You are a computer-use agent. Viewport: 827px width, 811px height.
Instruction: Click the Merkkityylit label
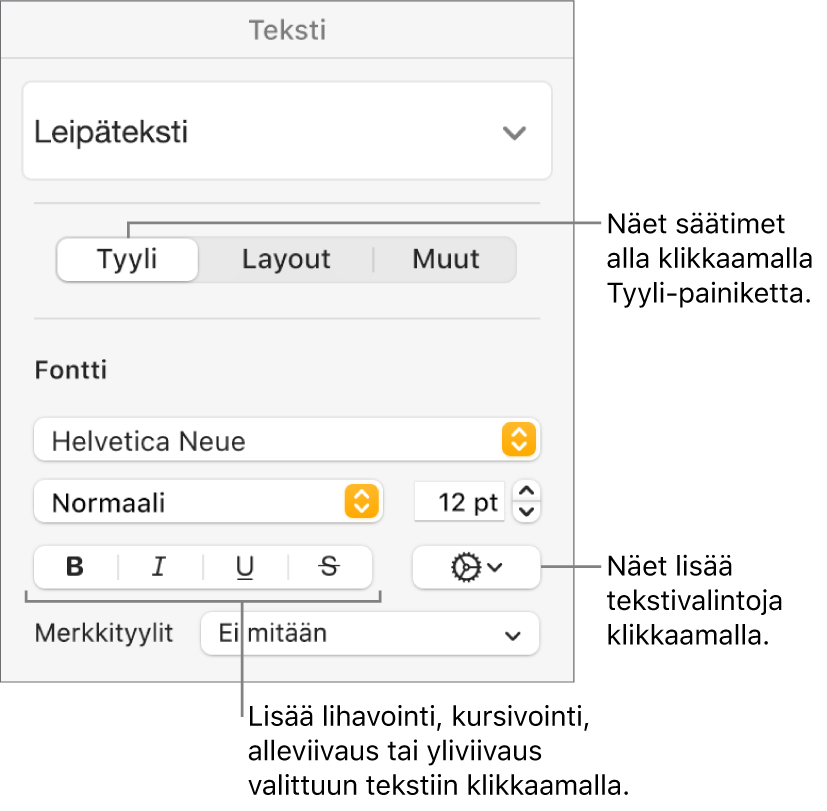(x=104, y=633)
